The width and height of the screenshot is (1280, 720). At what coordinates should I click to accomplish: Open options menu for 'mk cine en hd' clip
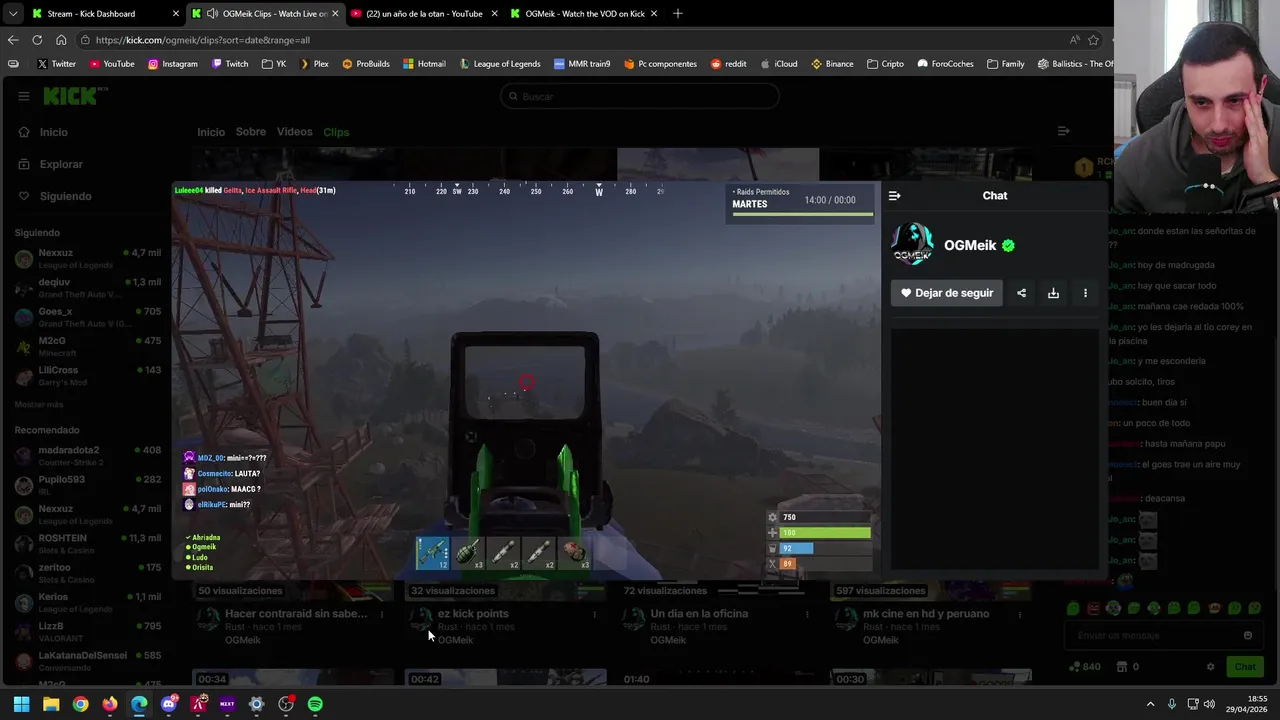point(1020,615)
